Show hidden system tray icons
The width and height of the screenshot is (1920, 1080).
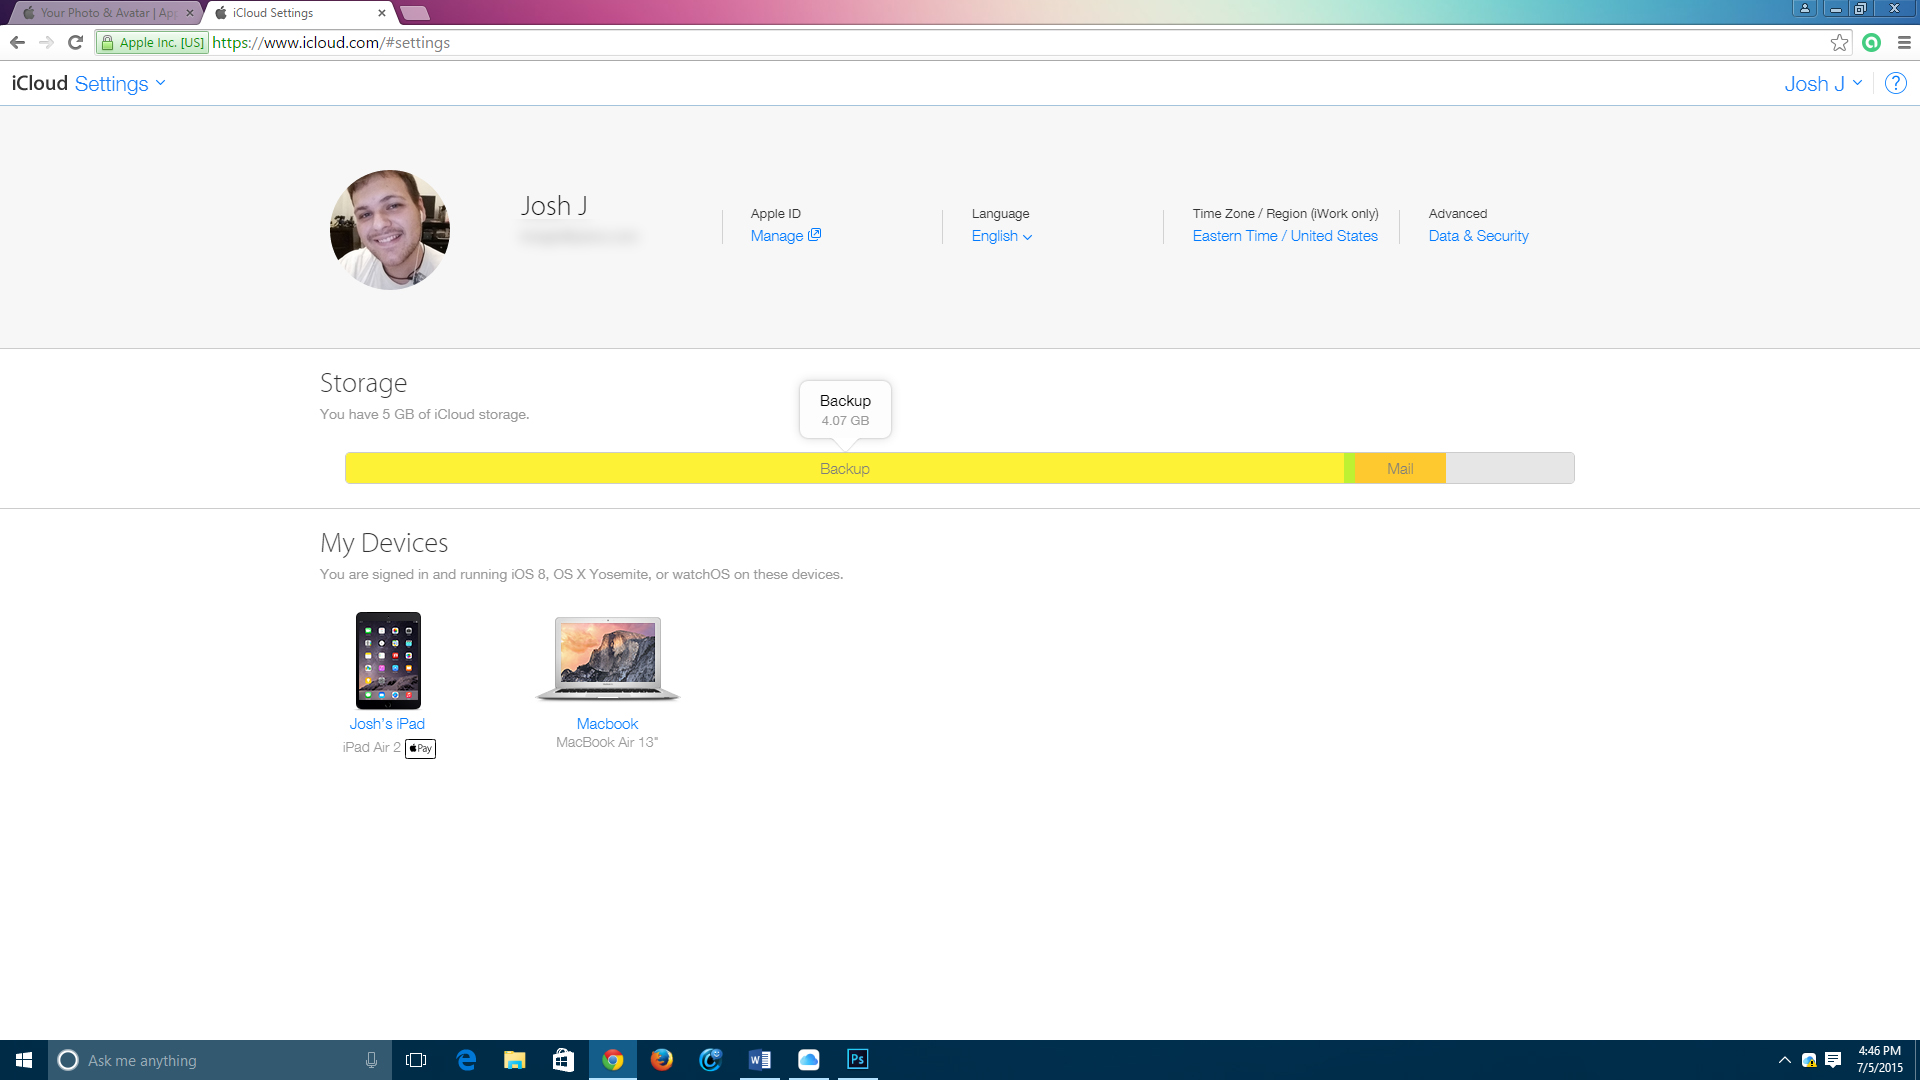[x=1784, y=1060]
